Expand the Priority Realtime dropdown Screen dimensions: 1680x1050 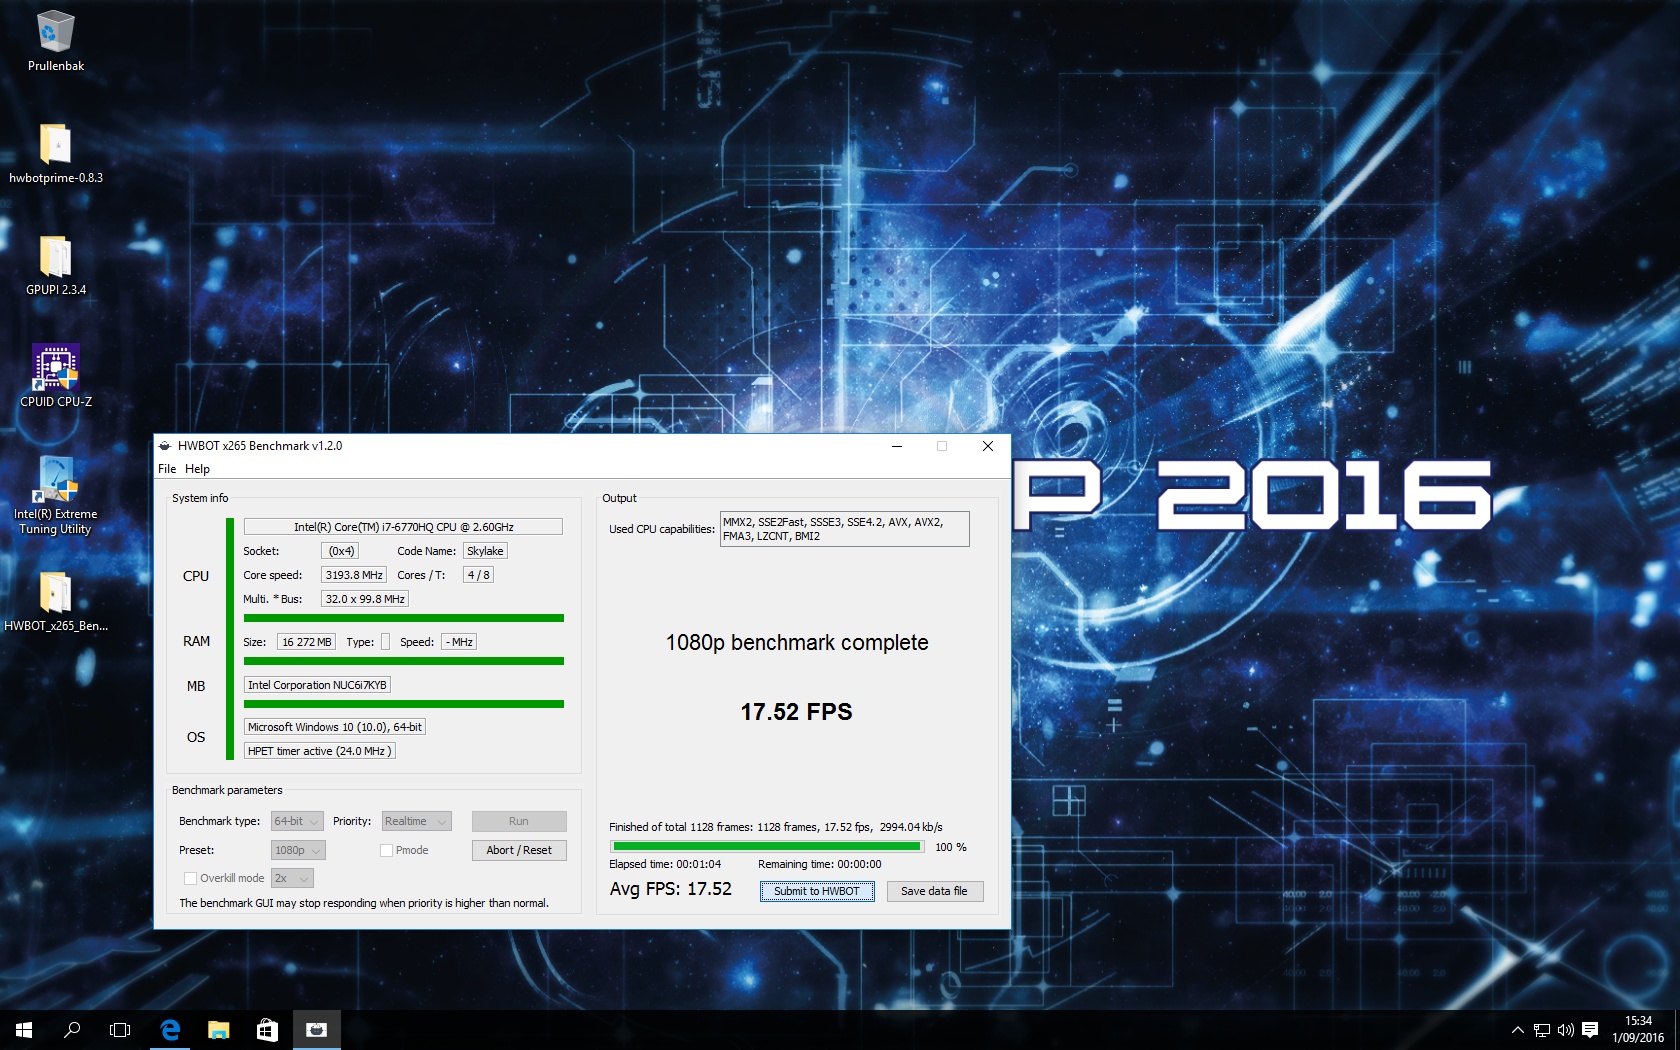tap(417, 821)
